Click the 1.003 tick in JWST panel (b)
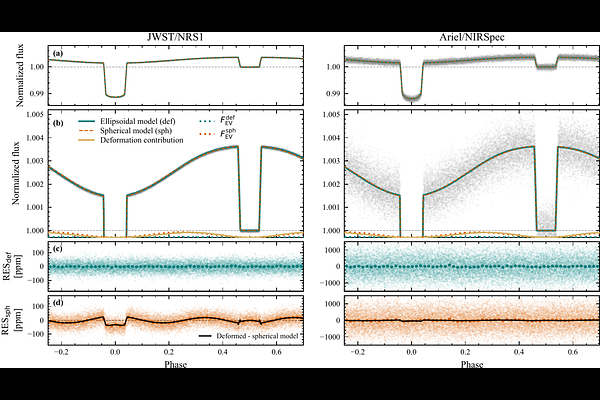The height and width of the screenshot is (400, 600). pos(34,161)
